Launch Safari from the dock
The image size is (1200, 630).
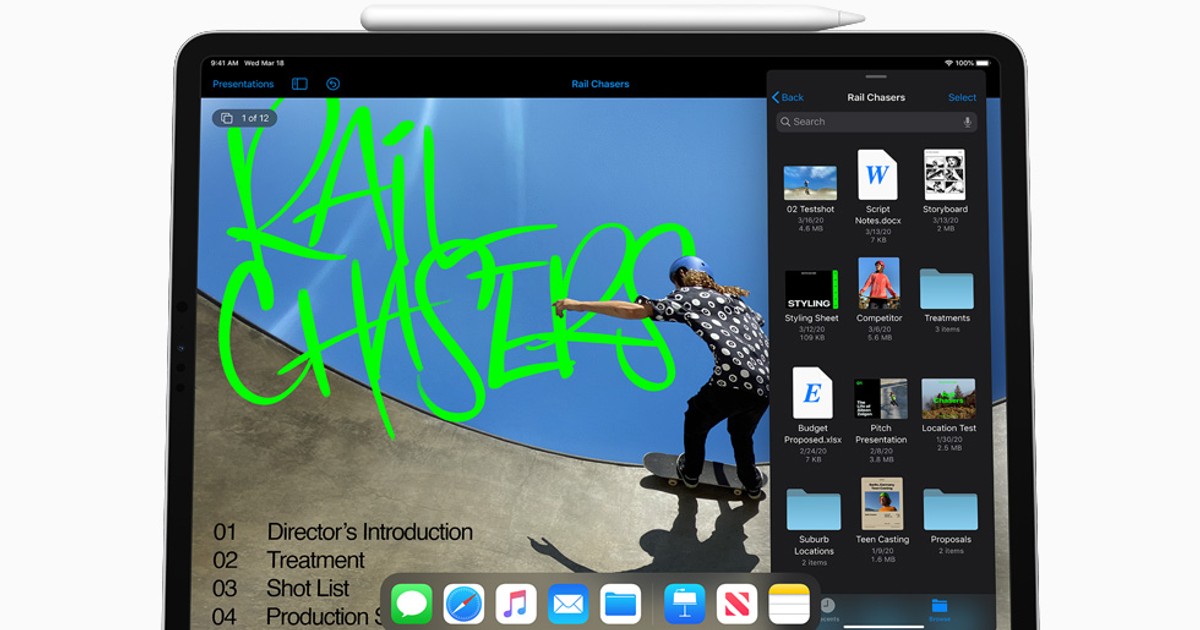point(464,604)
